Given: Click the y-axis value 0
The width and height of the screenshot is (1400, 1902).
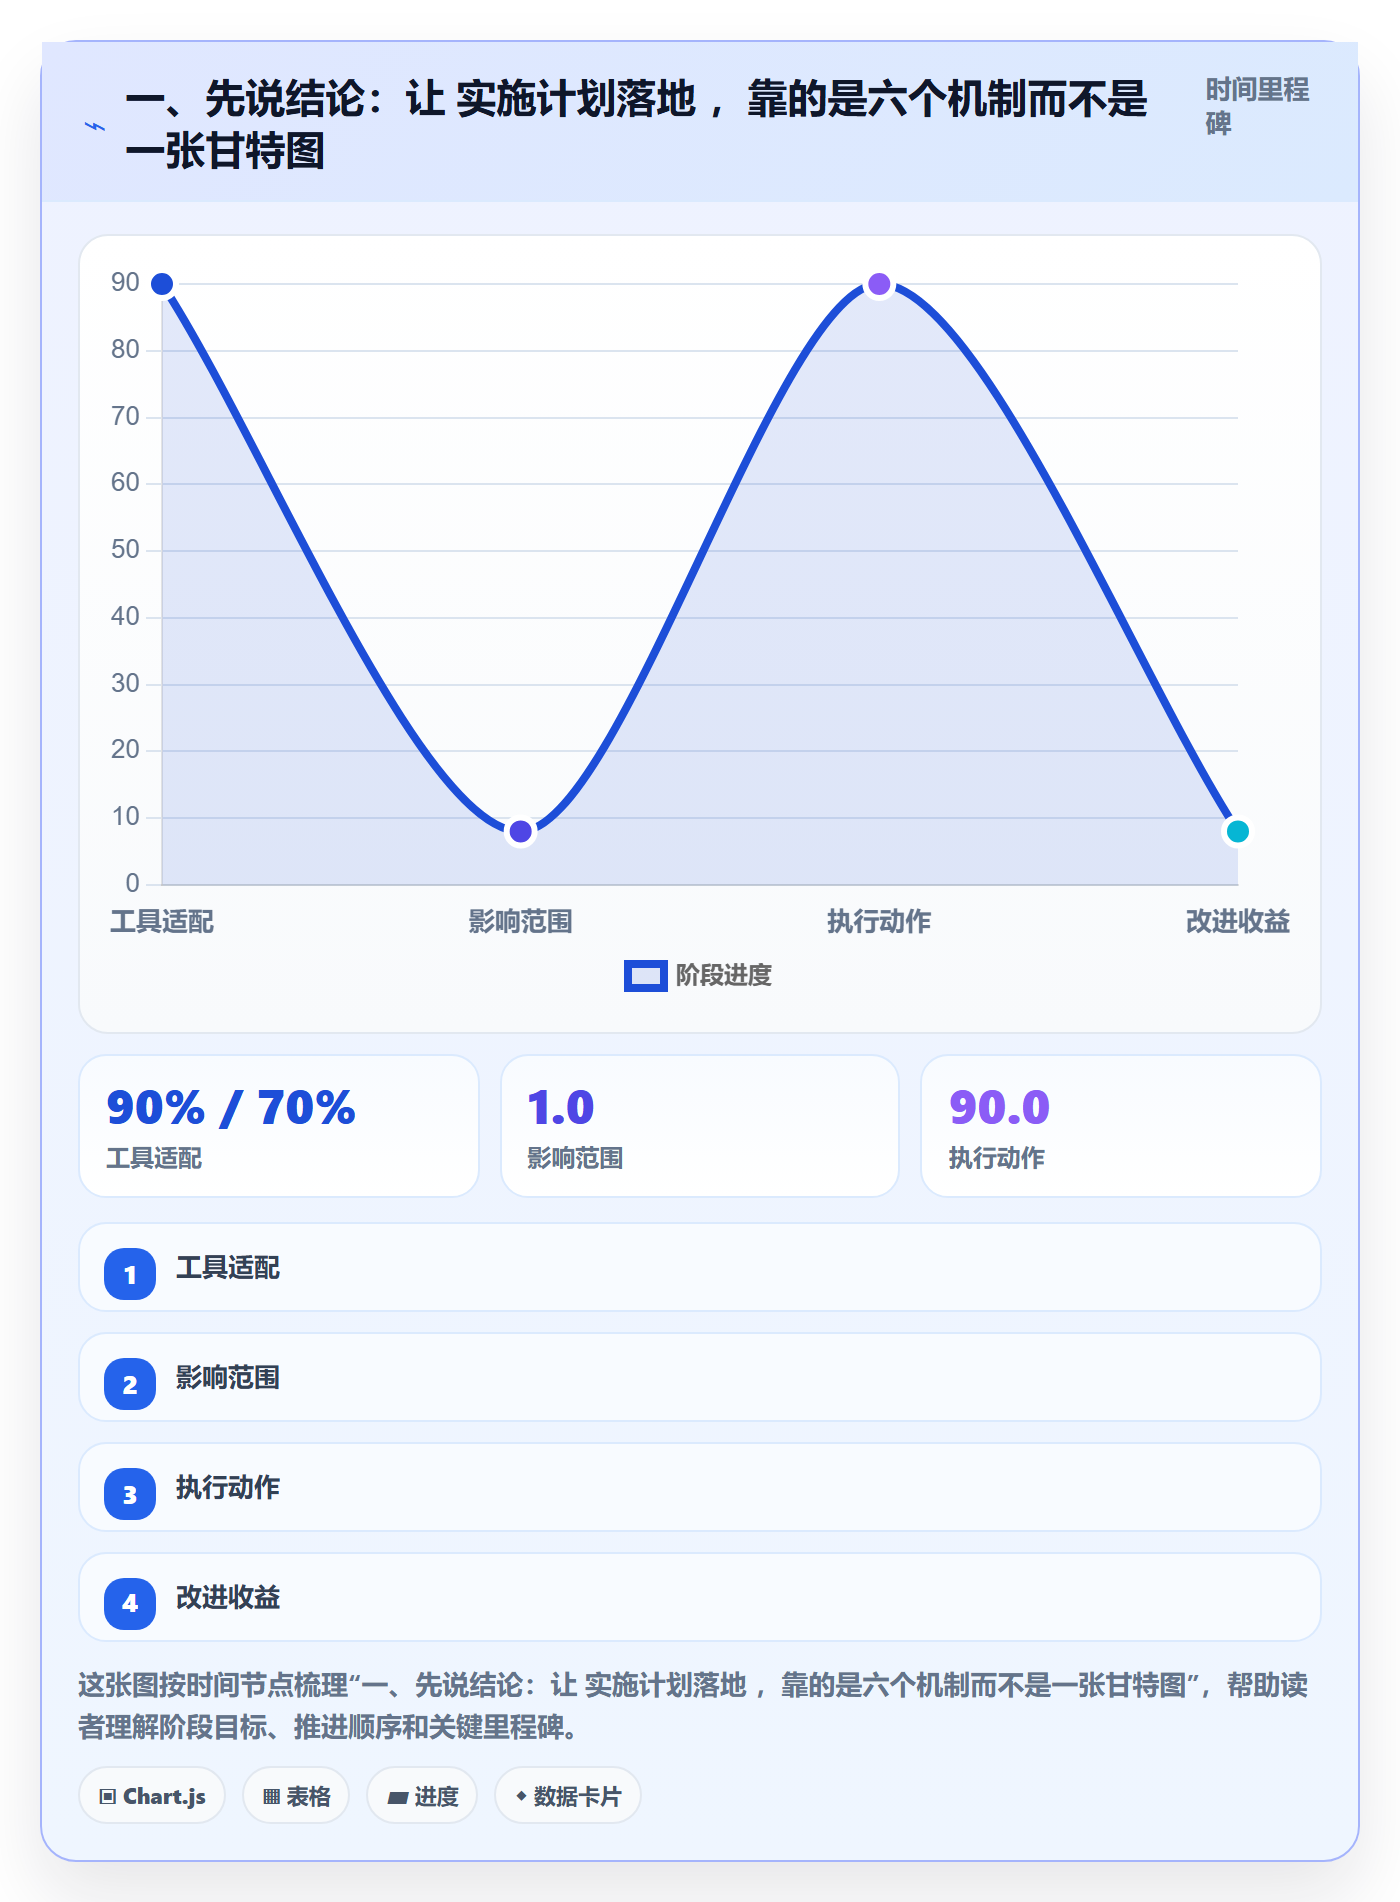Looking at the screenshot, I should point(132,884).
